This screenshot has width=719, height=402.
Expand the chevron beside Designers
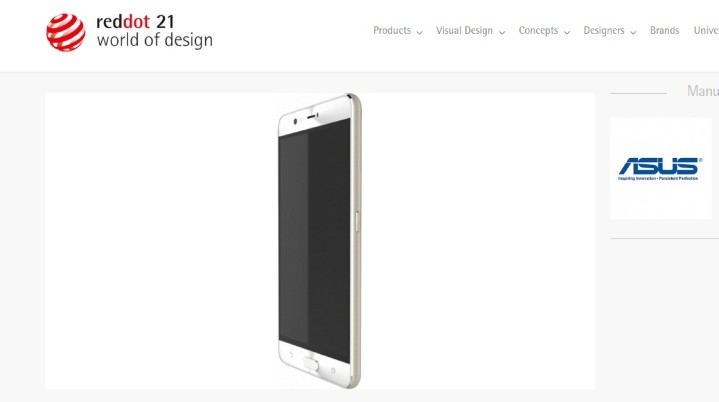633,32
